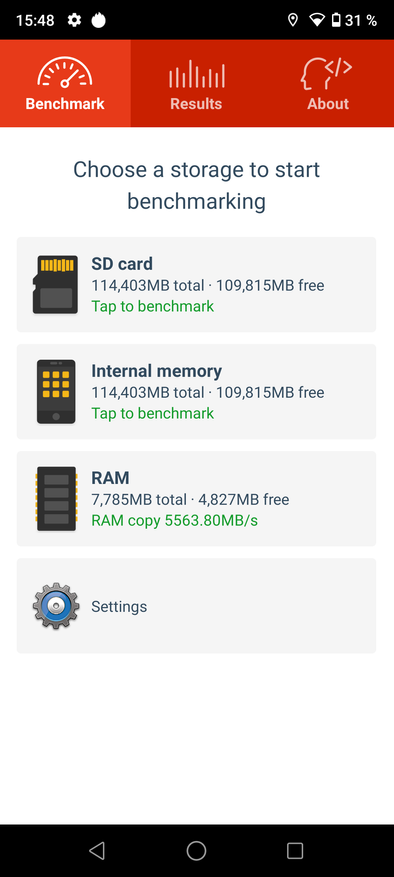Tap the Android home circle
The image size is (394, 877).
pyautogui.click(x=196, y=851)
